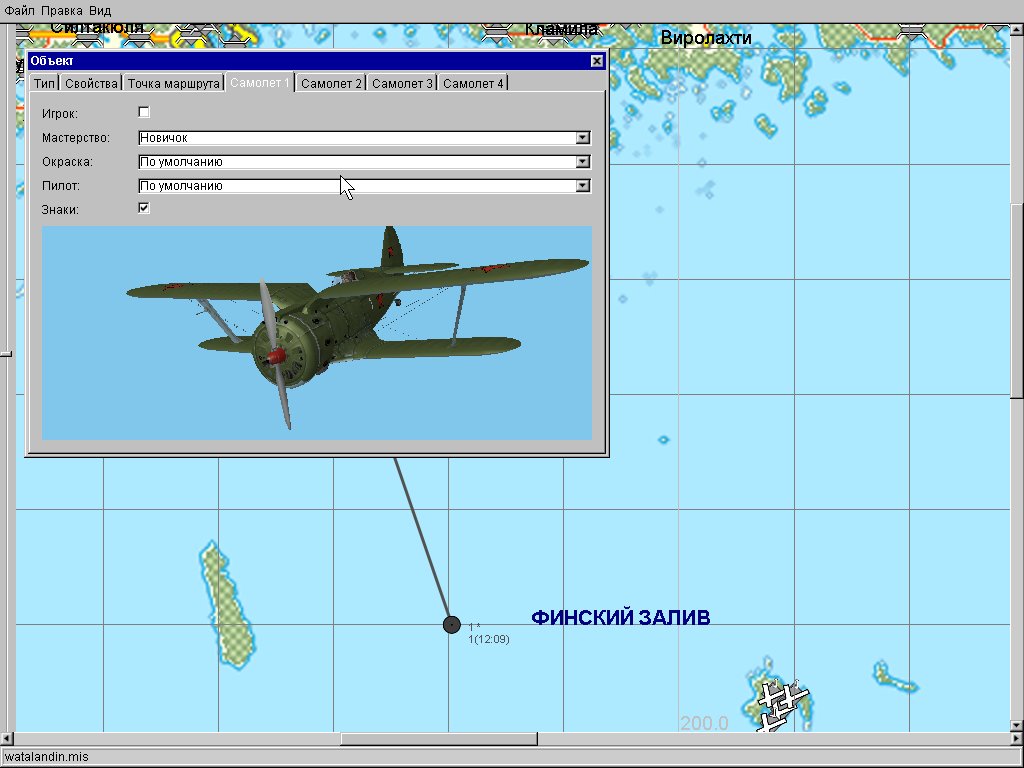This screenshot has width=1024, height=768.
Task: Click the white aircraft icons on the island
Action: click(779, 702)
